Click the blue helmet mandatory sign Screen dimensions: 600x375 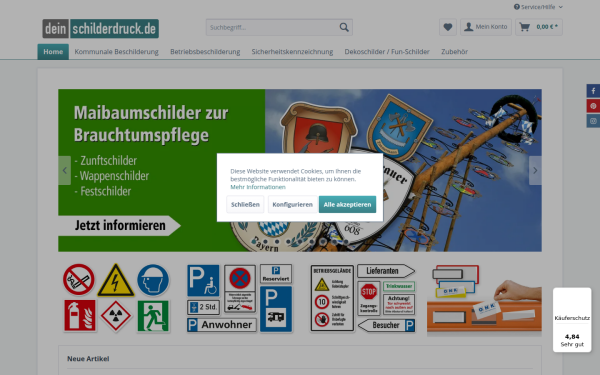coord(153,280)
